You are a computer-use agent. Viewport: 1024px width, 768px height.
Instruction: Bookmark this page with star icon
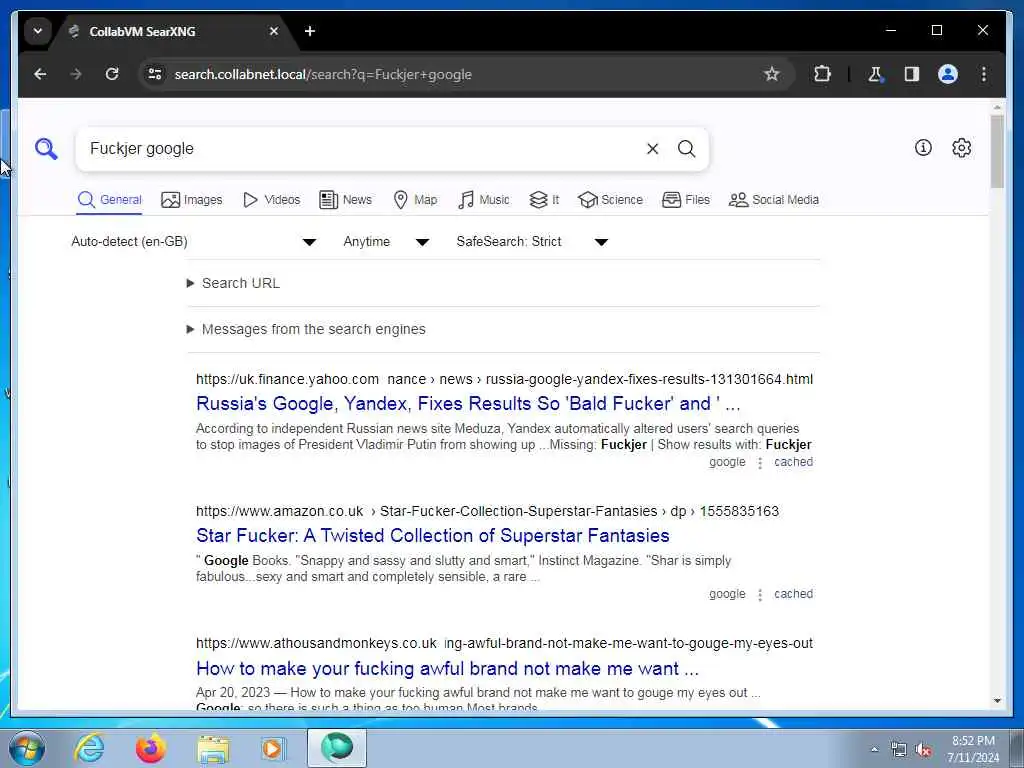click(771, 74)
